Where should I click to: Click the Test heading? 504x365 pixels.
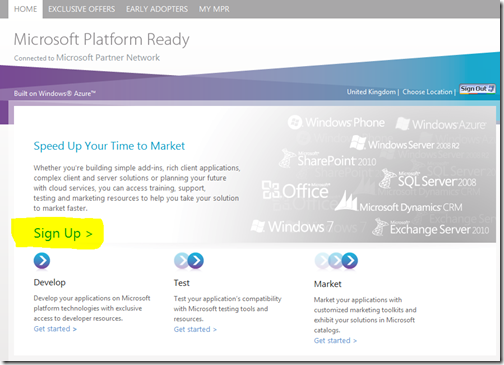point(182,283)
